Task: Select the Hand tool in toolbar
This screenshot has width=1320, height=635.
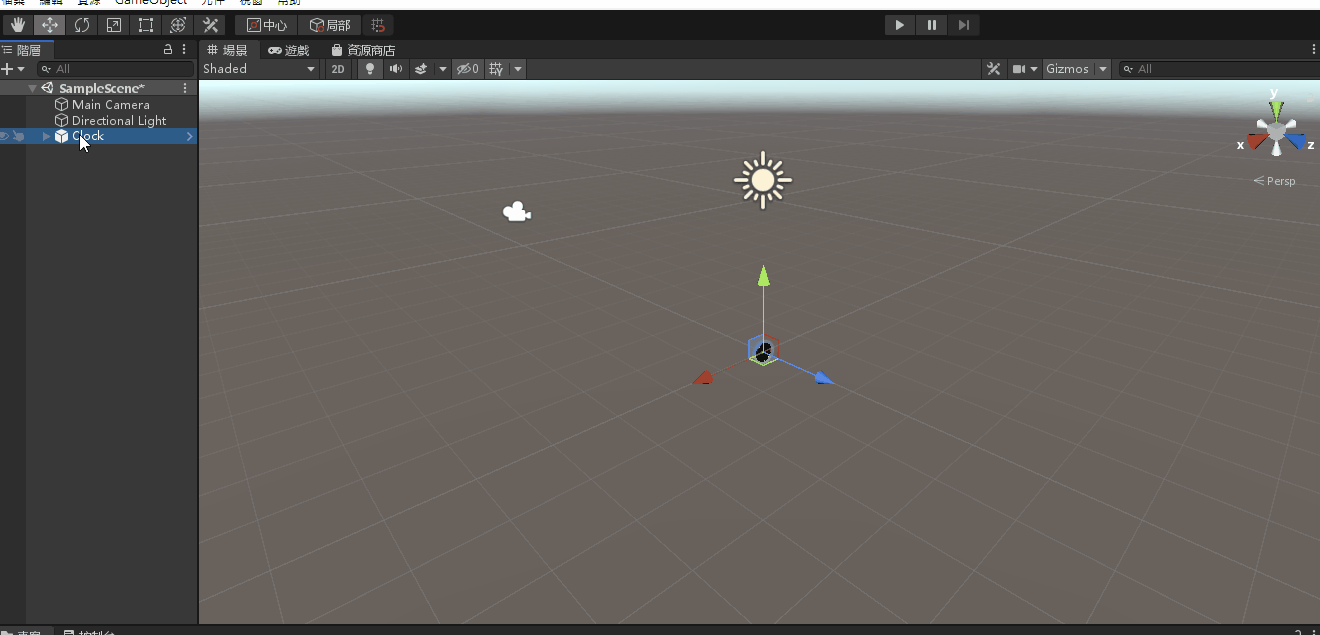Action: pyautogui.click(x=18, y=25)
